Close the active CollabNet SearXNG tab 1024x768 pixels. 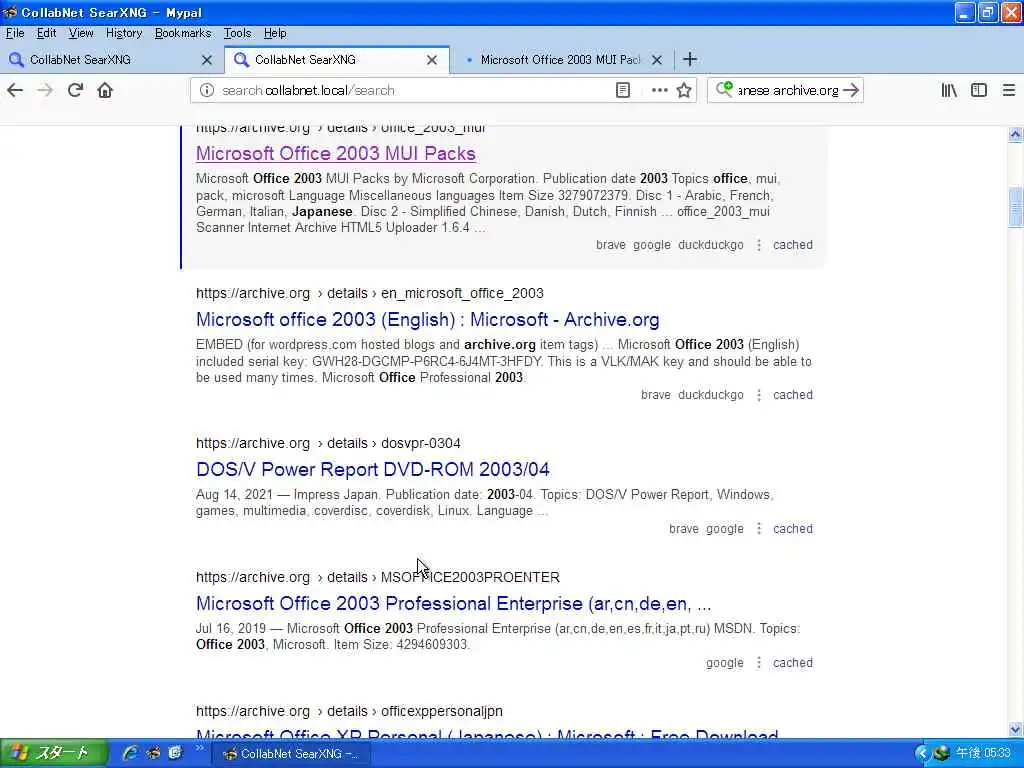(432, 60)
